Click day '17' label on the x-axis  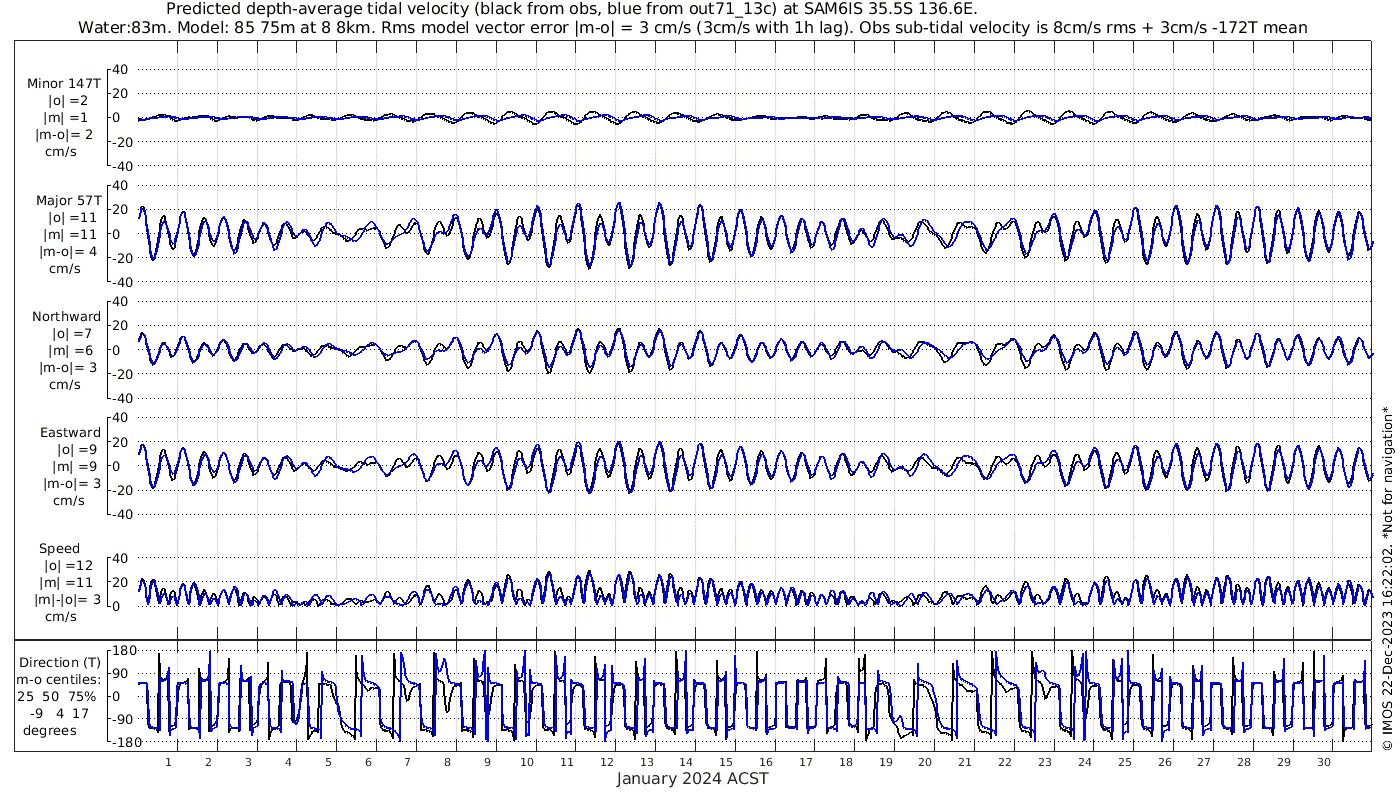coord(806,762)
